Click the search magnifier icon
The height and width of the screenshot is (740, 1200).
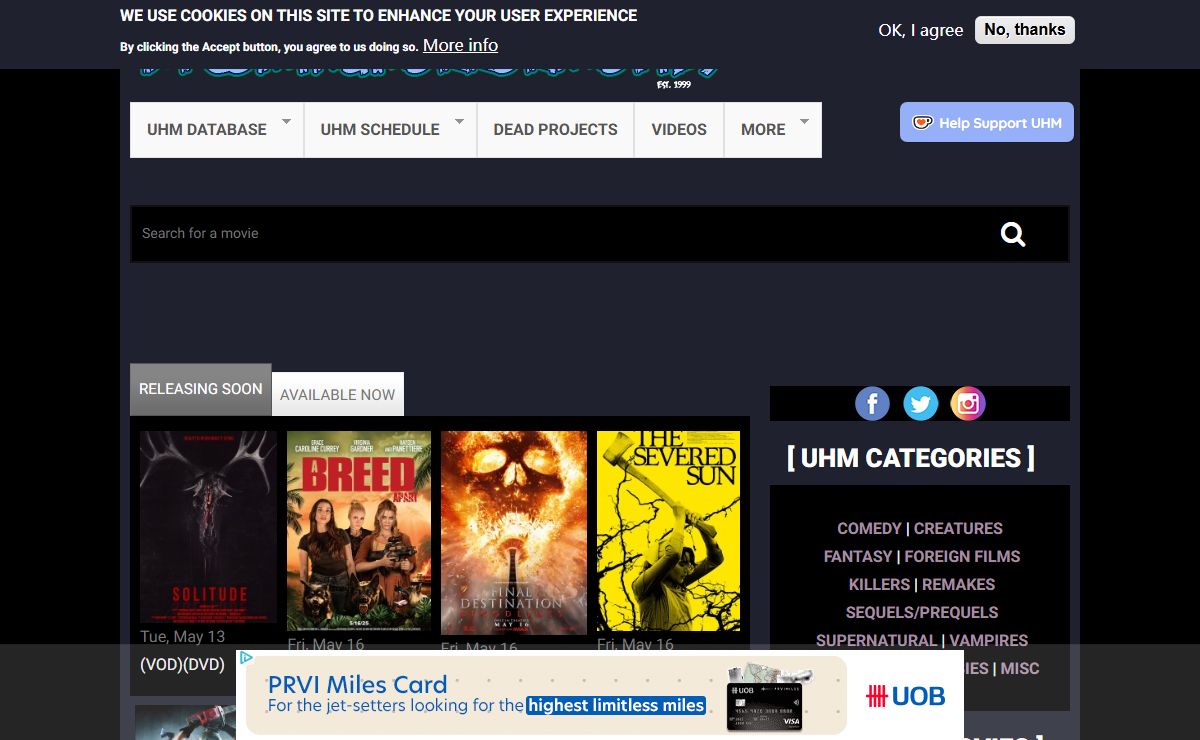coord(1013,234)
